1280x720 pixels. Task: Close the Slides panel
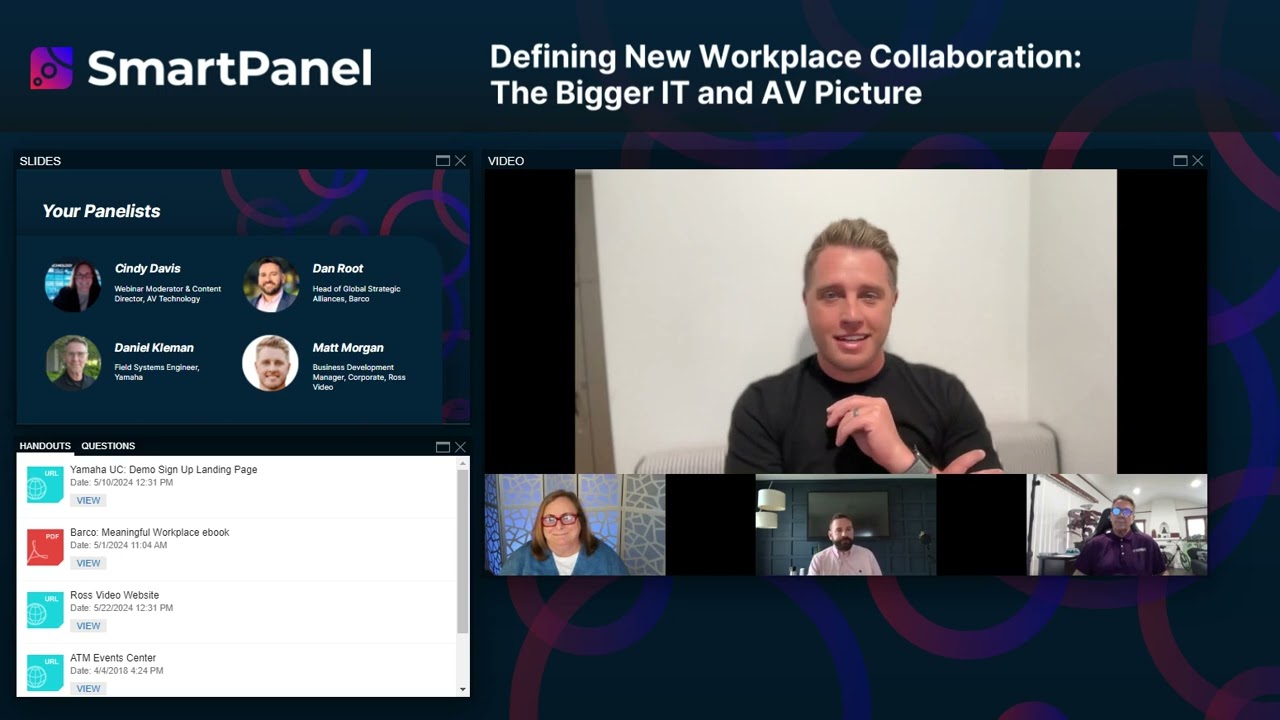coord(460,160)
